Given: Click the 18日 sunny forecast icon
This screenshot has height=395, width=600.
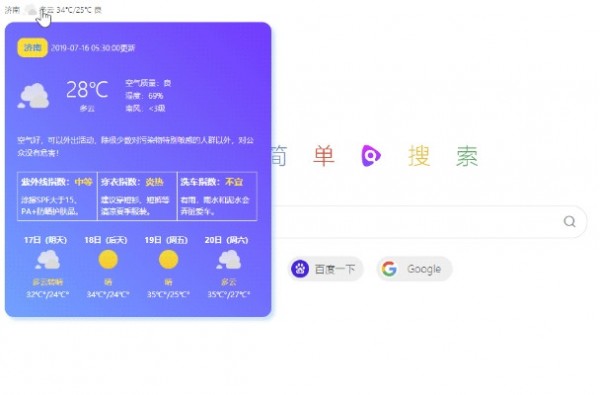Looking at the screenshot, I should [108, 260].
